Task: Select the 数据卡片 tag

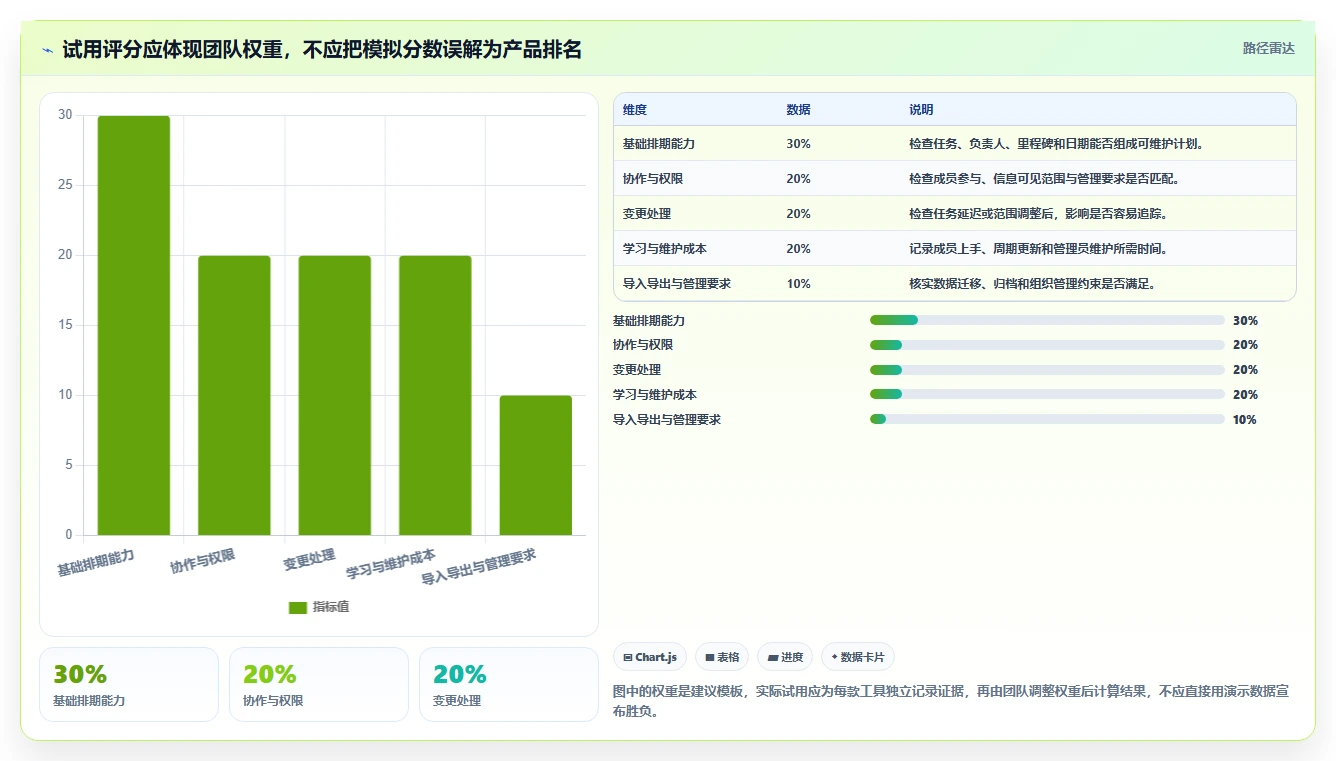Action: pos(858,657)
